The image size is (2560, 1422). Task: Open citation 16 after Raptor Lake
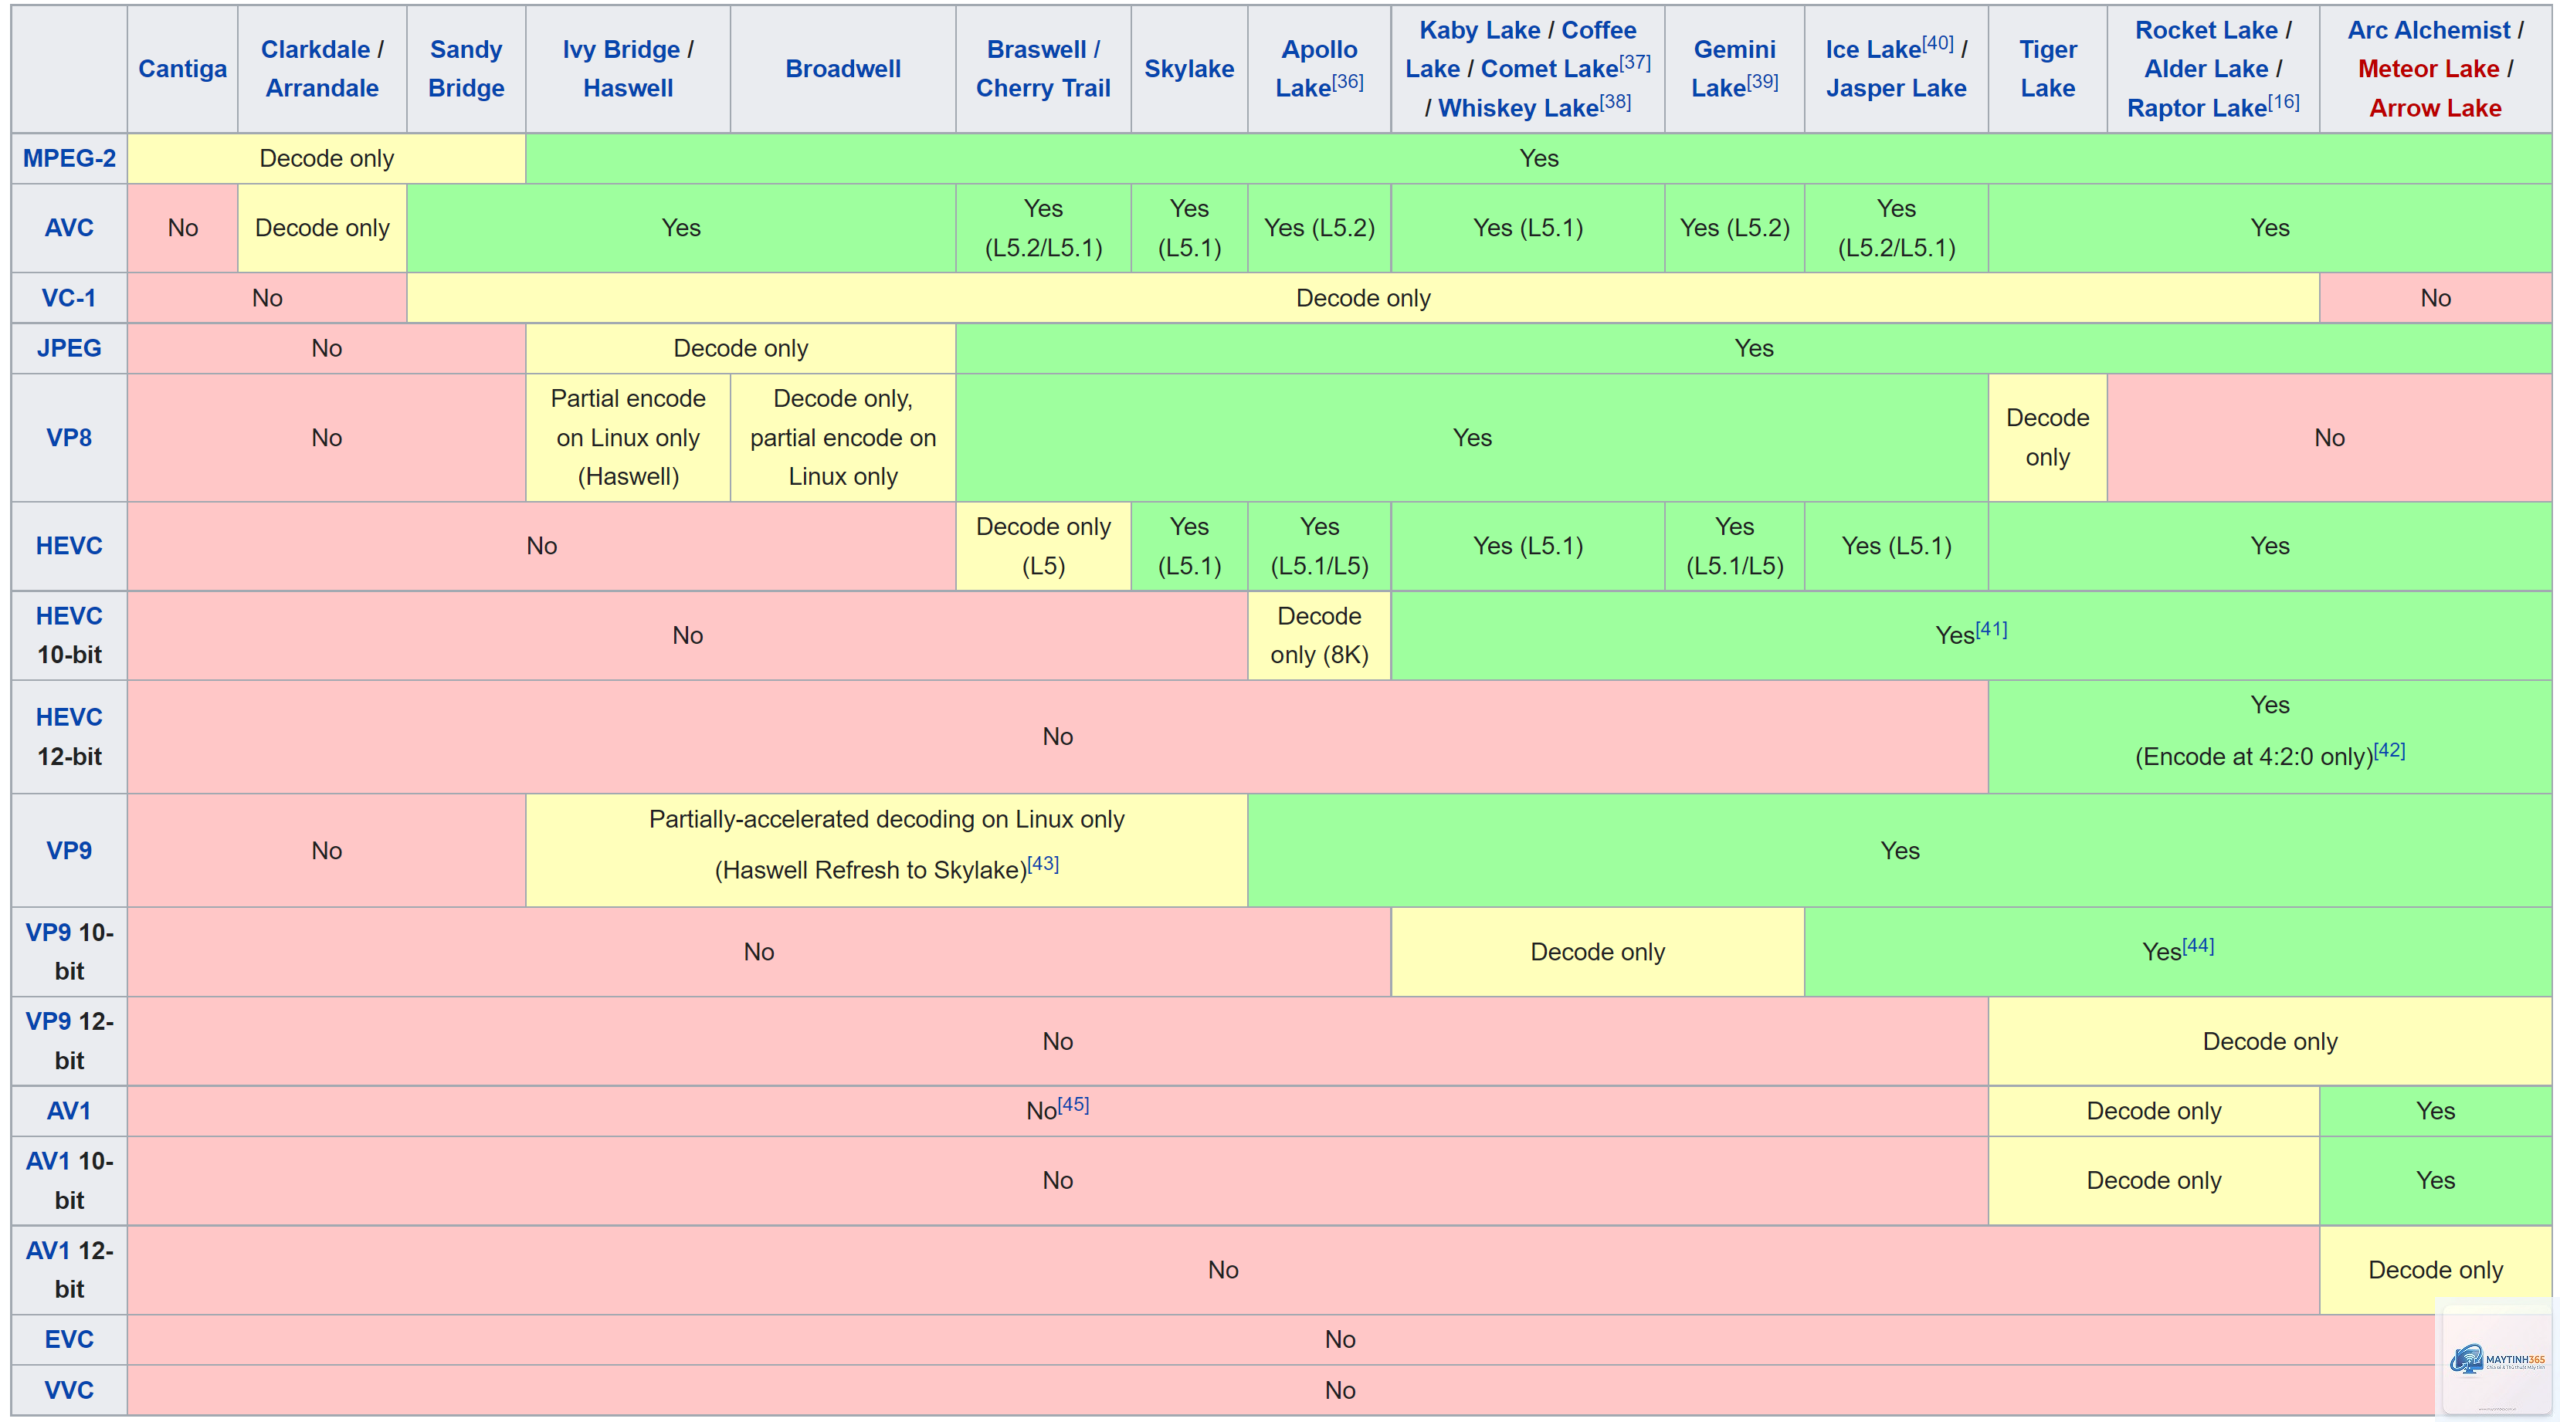coord(2284,101)
